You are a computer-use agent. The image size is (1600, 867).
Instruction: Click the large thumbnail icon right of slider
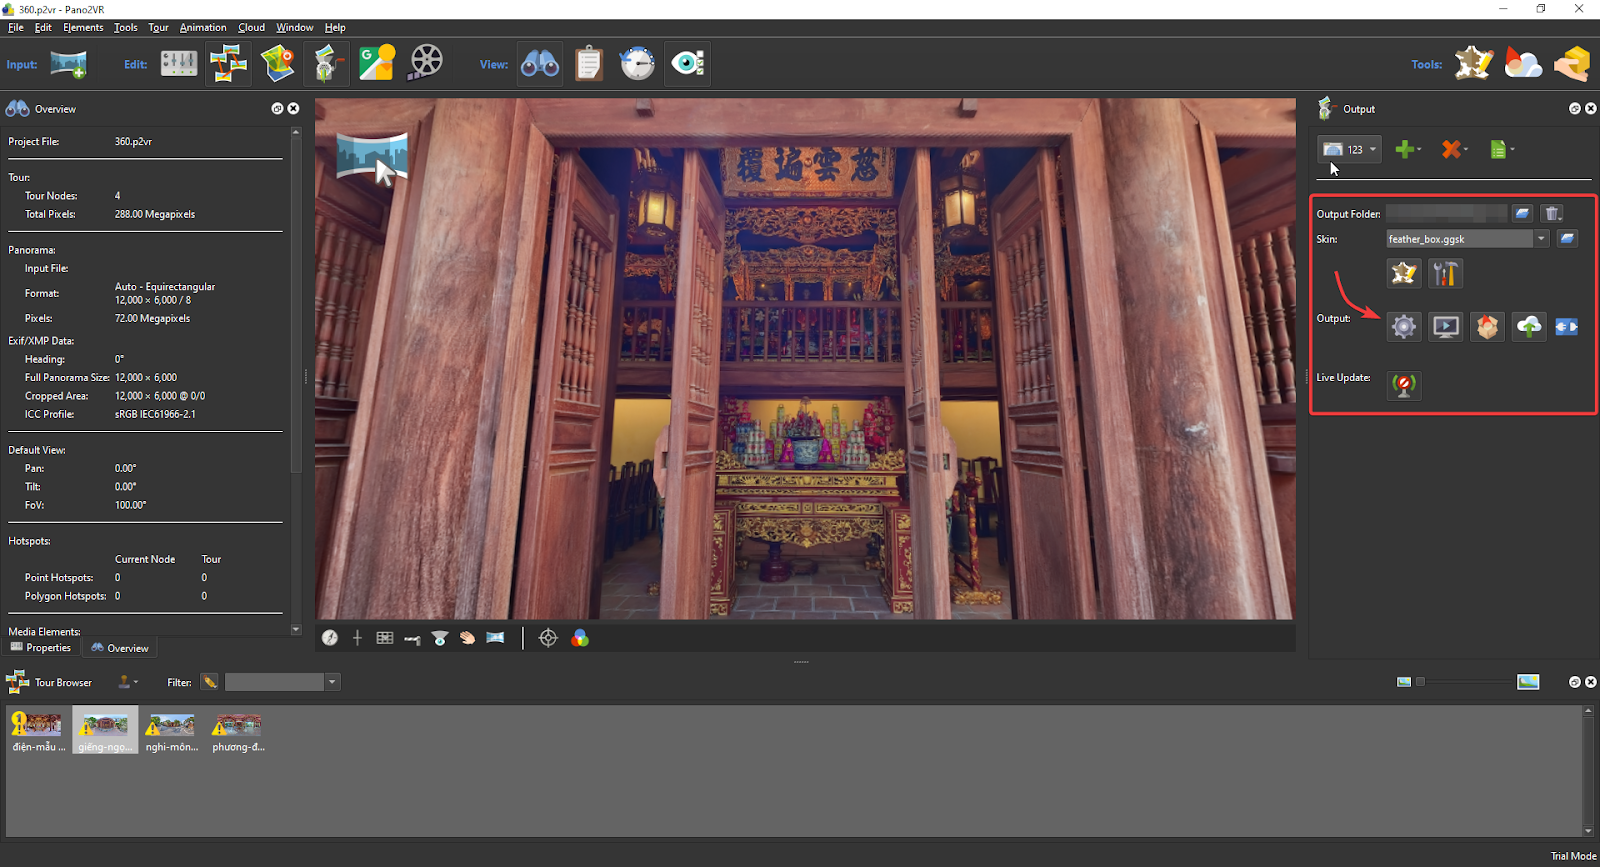point(1528,682)
